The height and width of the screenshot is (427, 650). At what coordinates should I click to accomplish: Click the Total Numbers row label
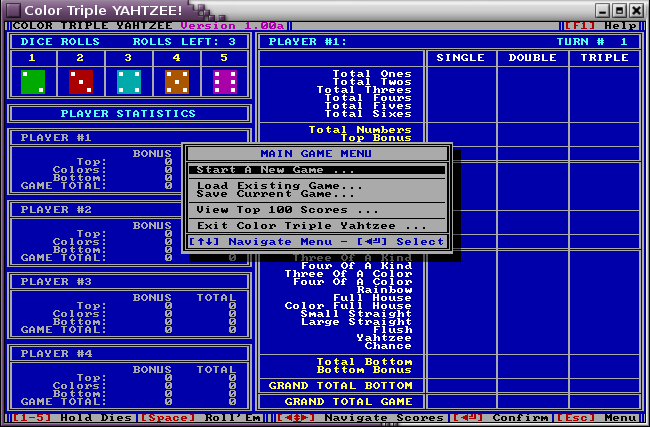point(360,130)
